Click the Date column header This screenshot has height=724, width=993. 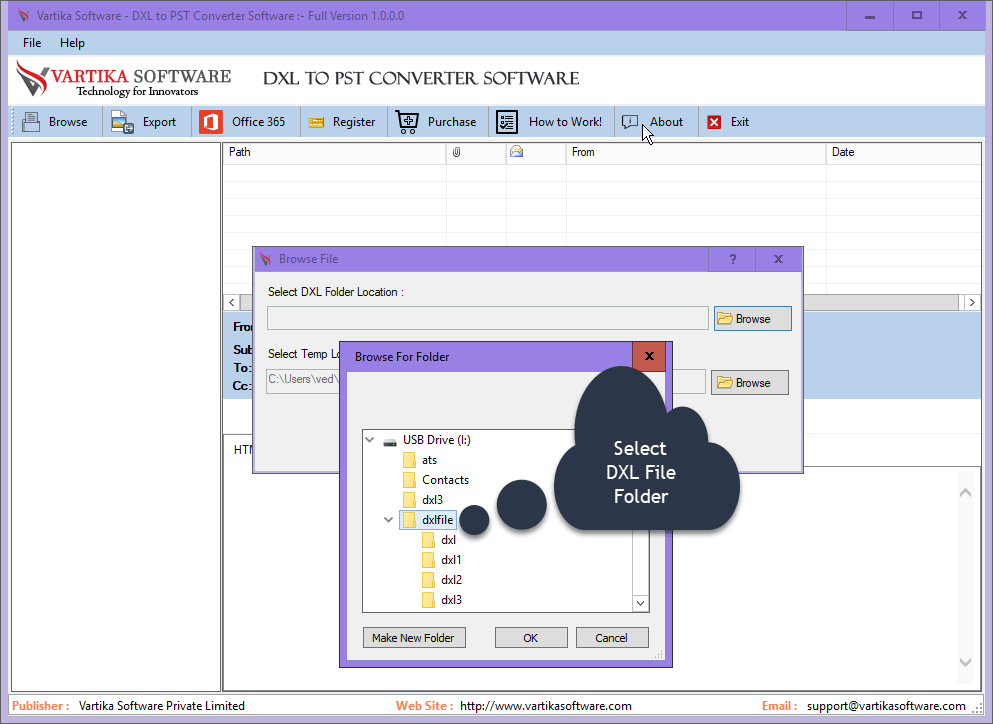click(903, 152)
